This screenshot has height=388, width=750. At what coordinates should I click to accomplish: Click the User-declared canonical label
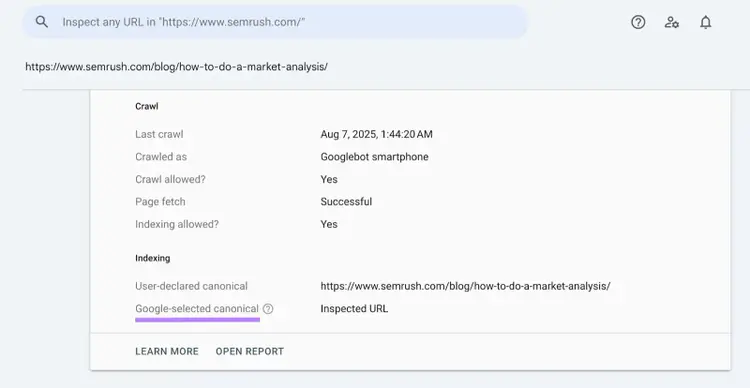point(191,287)
